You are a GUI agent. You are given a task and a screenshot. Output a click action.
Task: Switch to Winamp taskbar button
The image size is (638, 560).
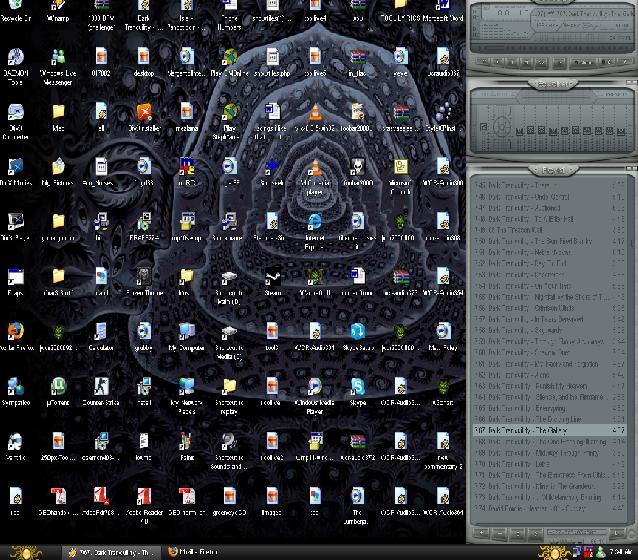[x=111, y=552]
